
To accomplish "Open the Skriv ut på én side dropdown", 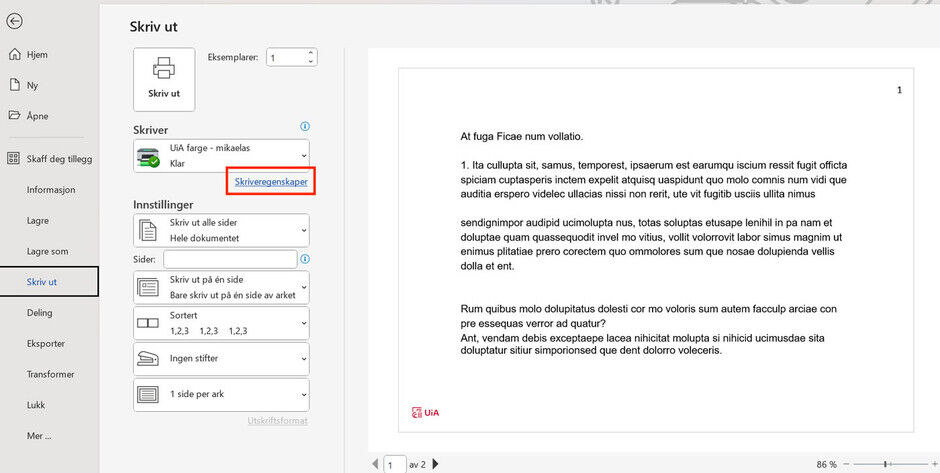I will click(221, 287).
